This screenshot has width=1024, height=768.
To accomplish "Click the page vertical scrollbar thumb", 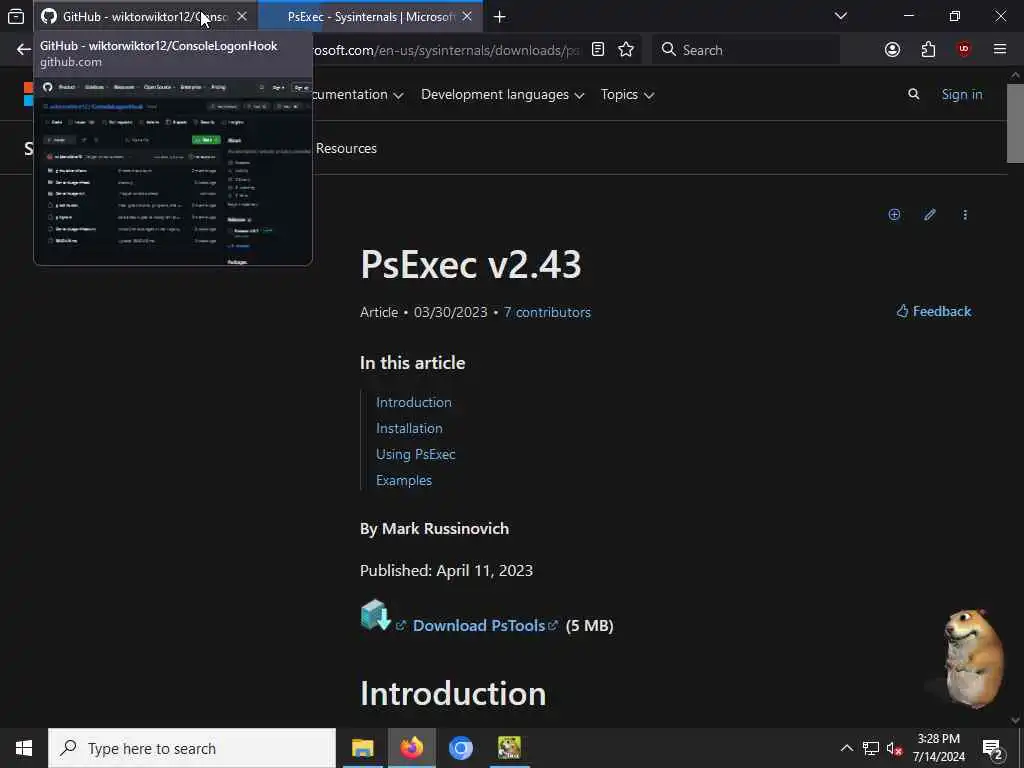I will click(x=1015, y=123).
